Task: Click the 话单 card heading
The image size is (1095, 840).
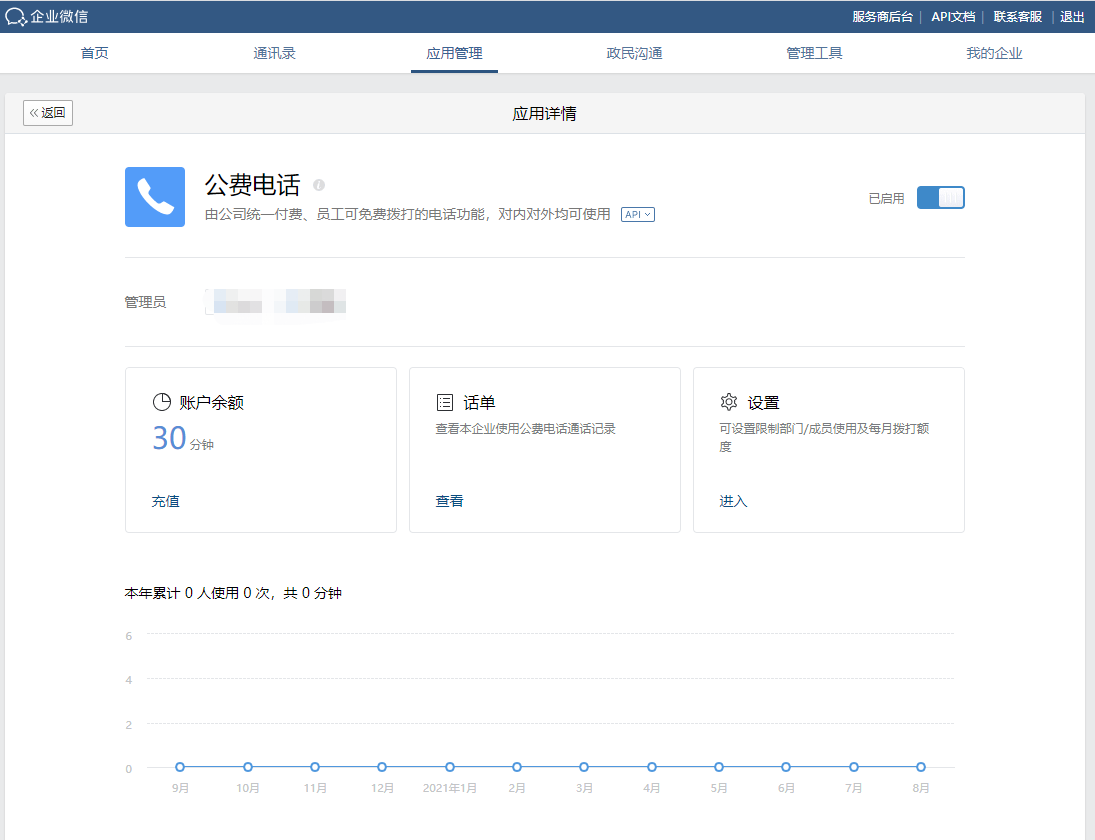Action: coord(479,402)
